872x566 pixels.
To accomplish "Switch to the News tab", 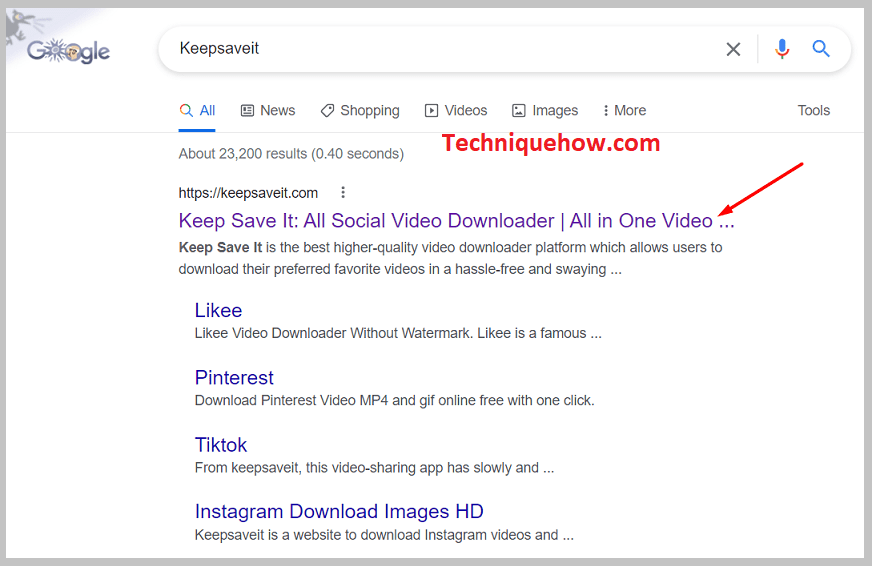I will [x=267, y=111].
